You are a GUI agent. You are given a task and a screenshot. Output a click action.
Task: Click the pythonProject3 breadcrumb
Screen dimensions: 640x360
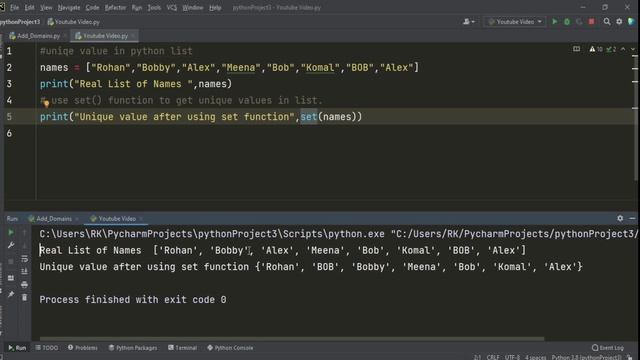(x=20, y=22)
